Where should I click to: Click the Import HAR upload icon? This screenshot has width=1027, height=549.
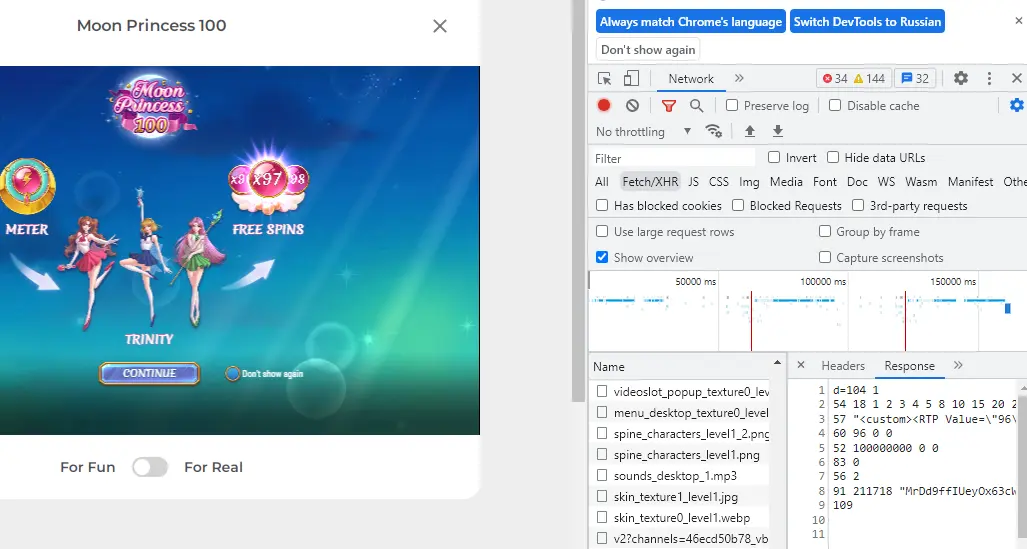(x=750, y=132)
